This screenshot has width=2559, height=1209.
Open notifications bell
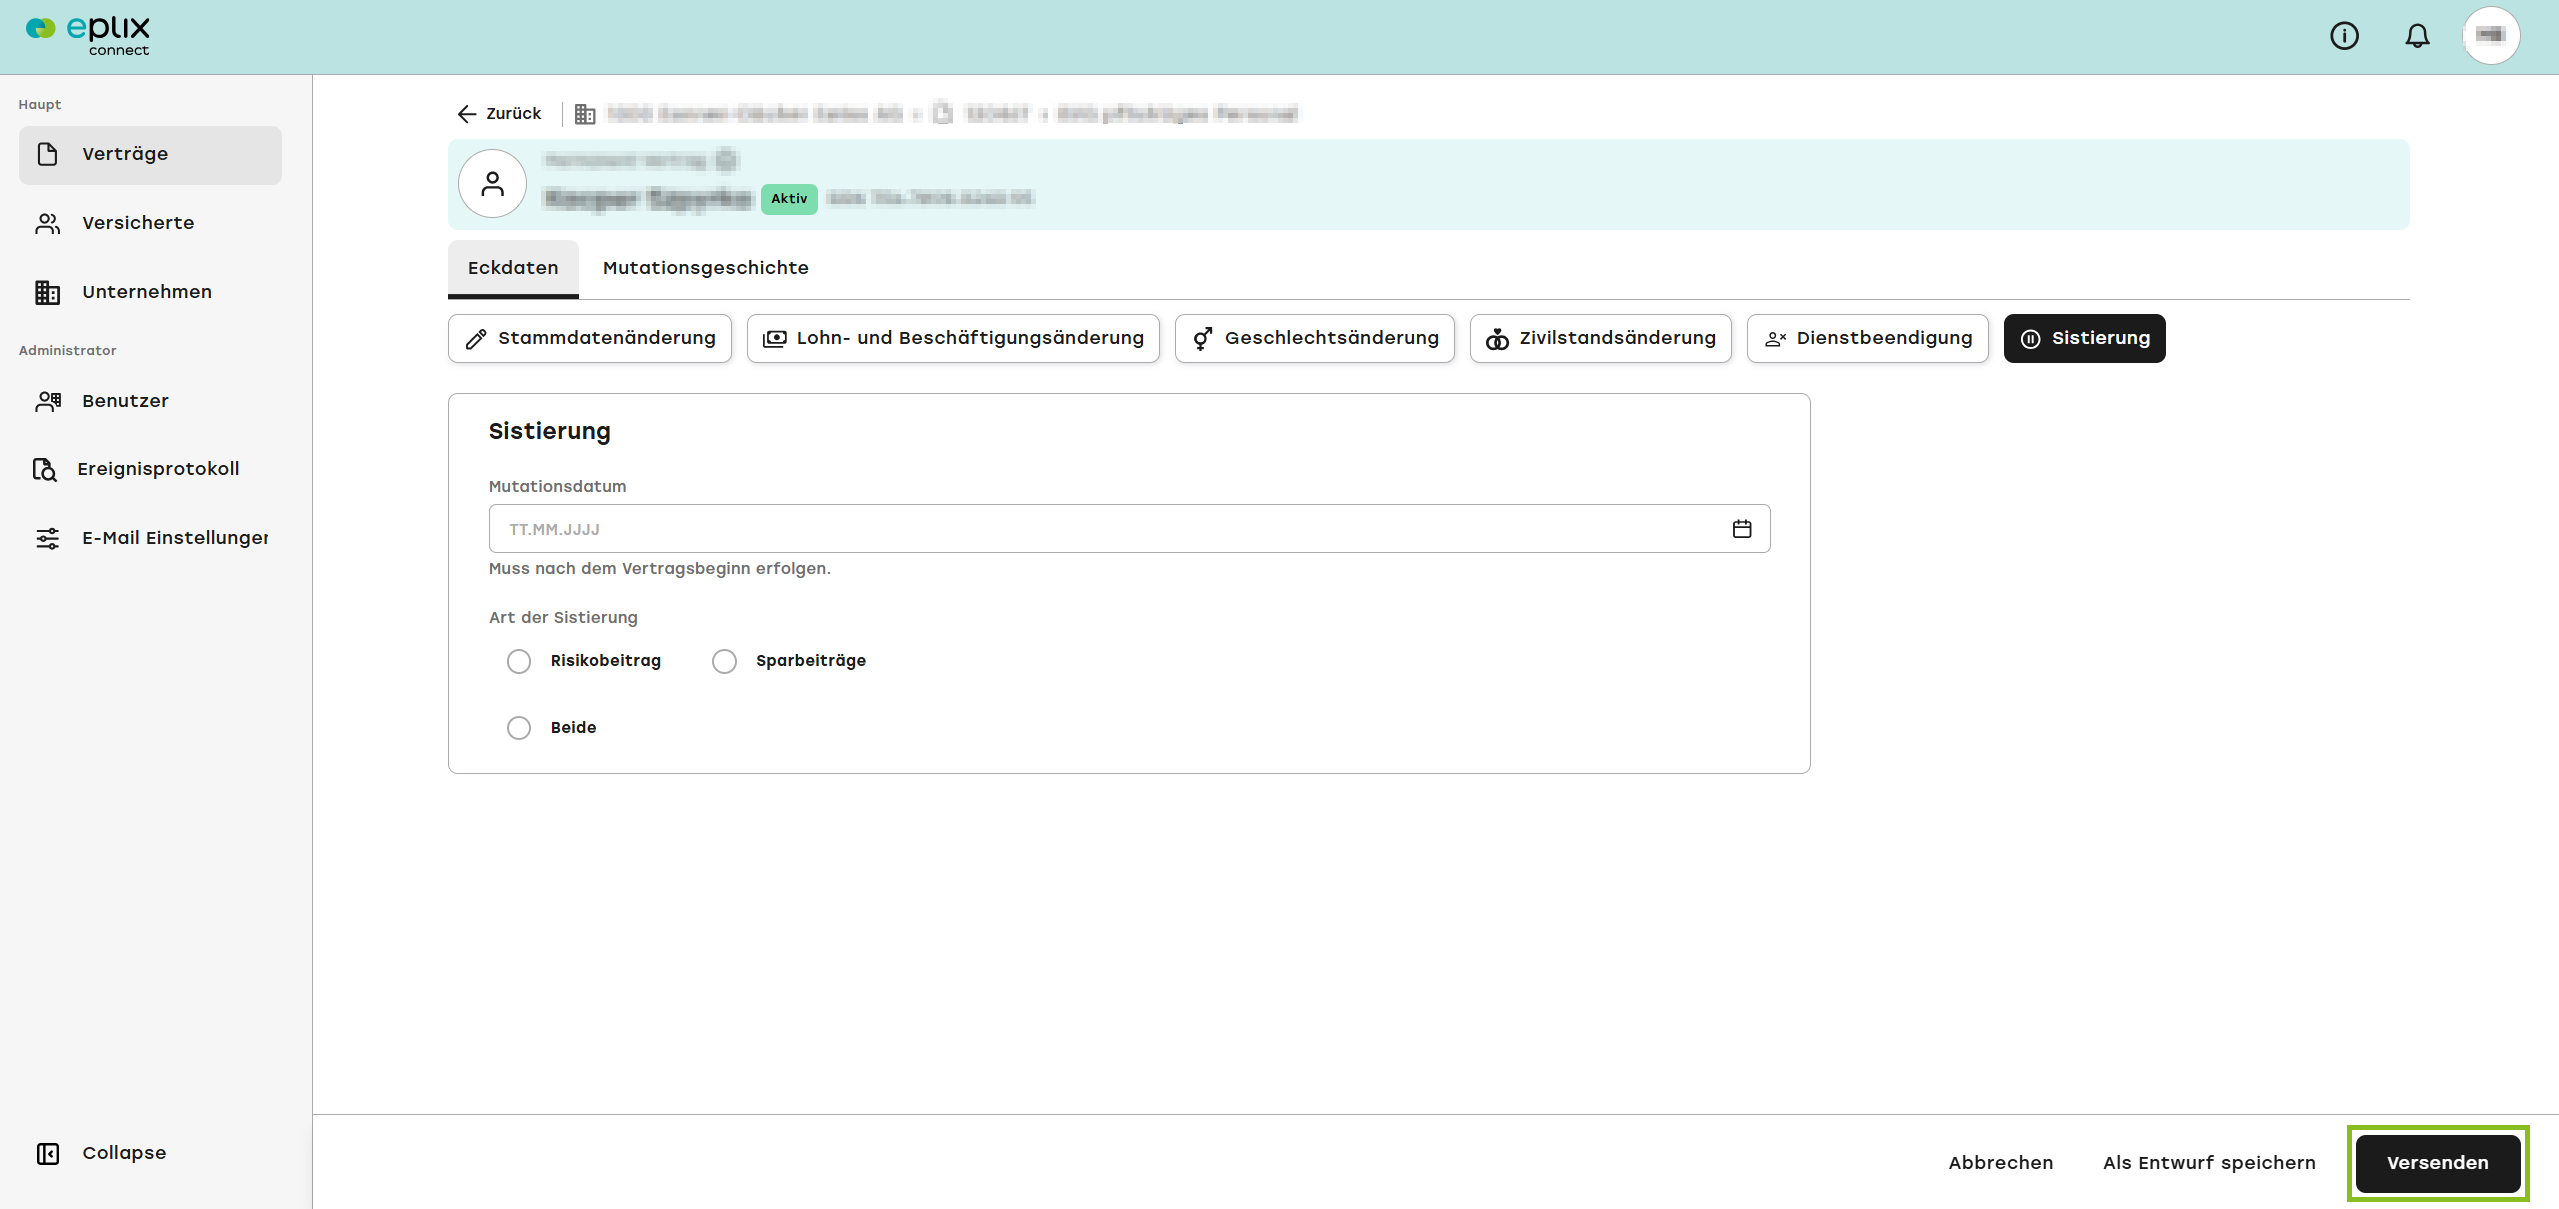[x=2417, y=36]
